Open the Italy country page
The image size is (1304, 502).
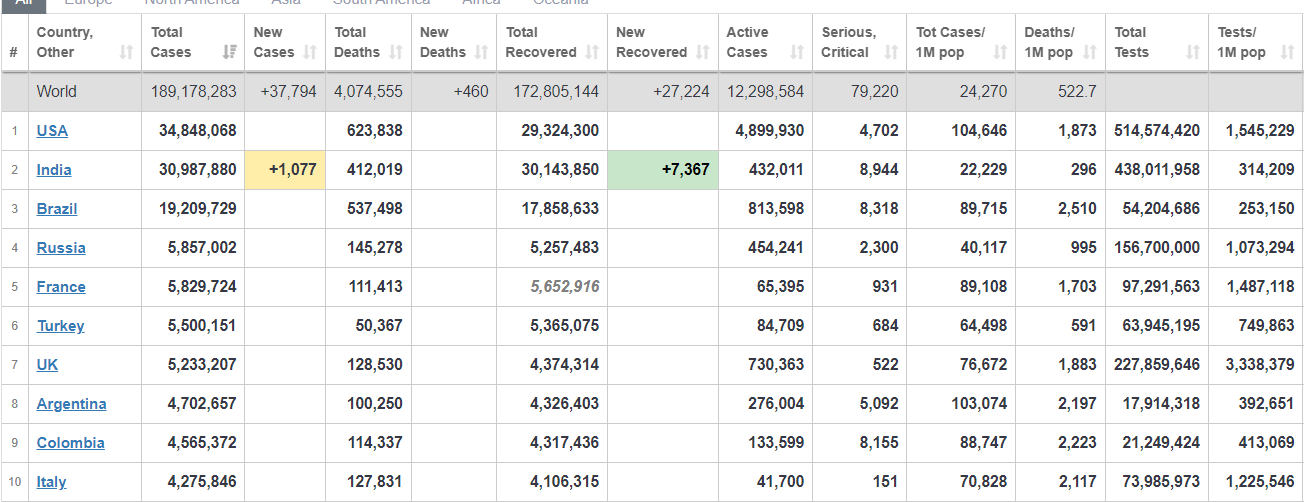tap(52, 481)
